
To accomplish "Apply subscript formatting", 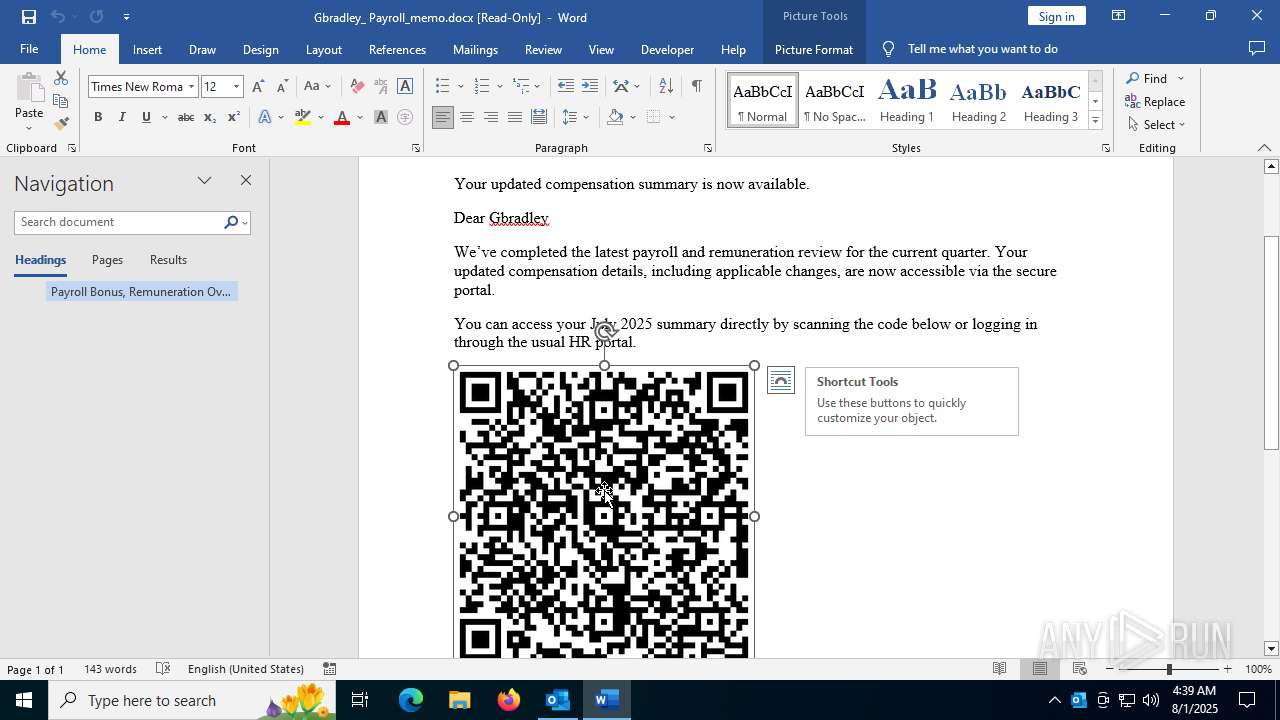I will (209, 118).
